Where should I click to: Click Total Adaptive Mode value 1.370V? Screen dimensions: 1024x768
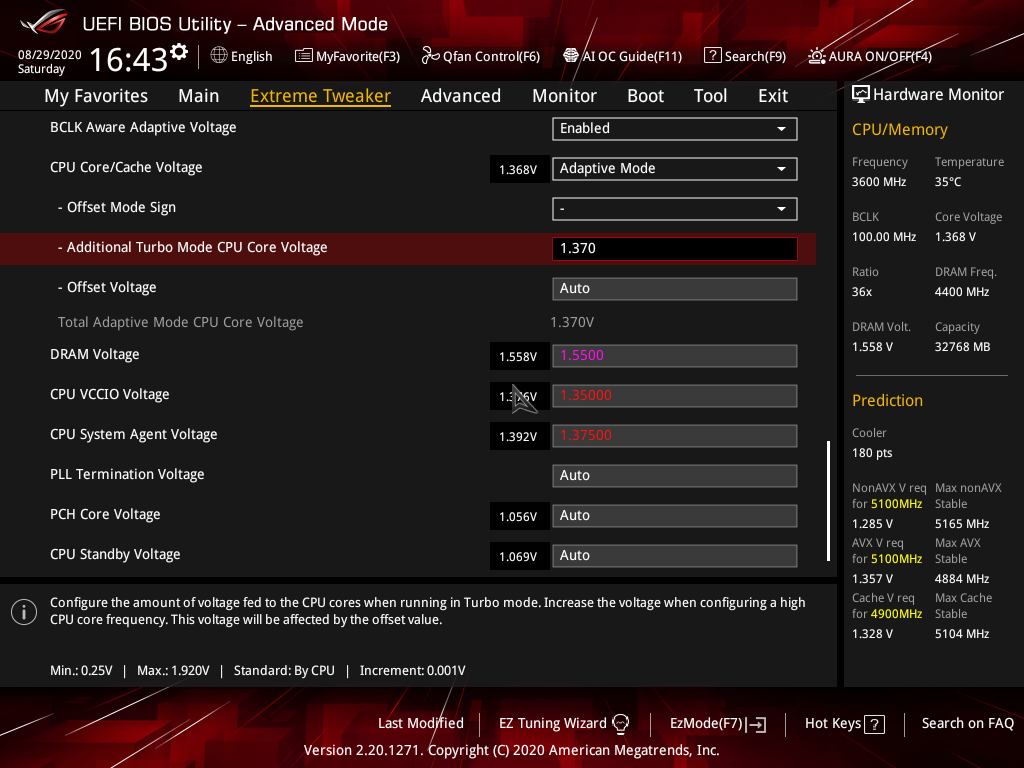coord(572,323)
